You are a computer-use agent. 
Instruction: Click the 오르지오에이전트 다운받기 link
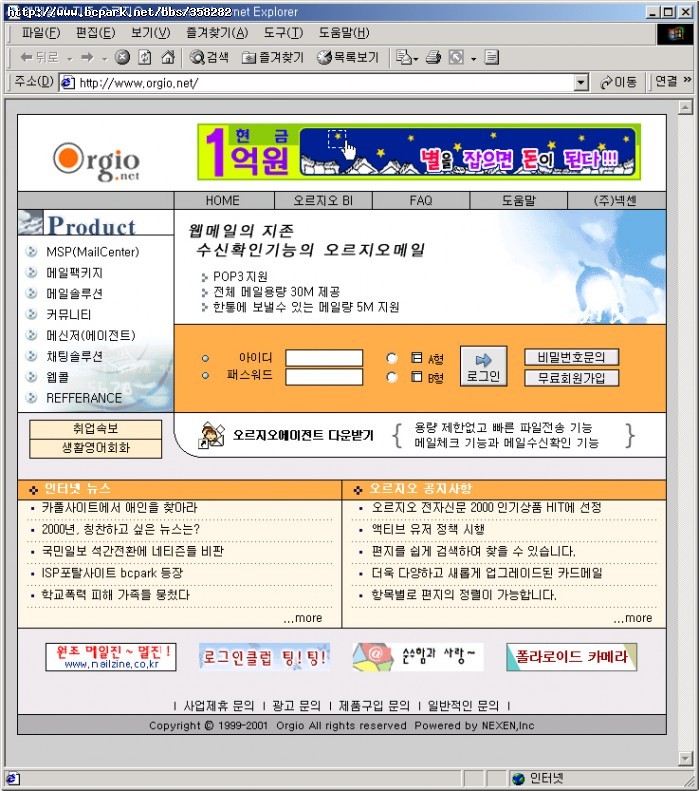[303, 435]
